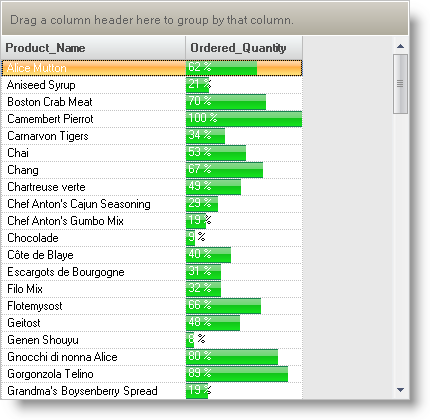
Task: Select the Carnarvon Tigers row
Action: point(152,136)
